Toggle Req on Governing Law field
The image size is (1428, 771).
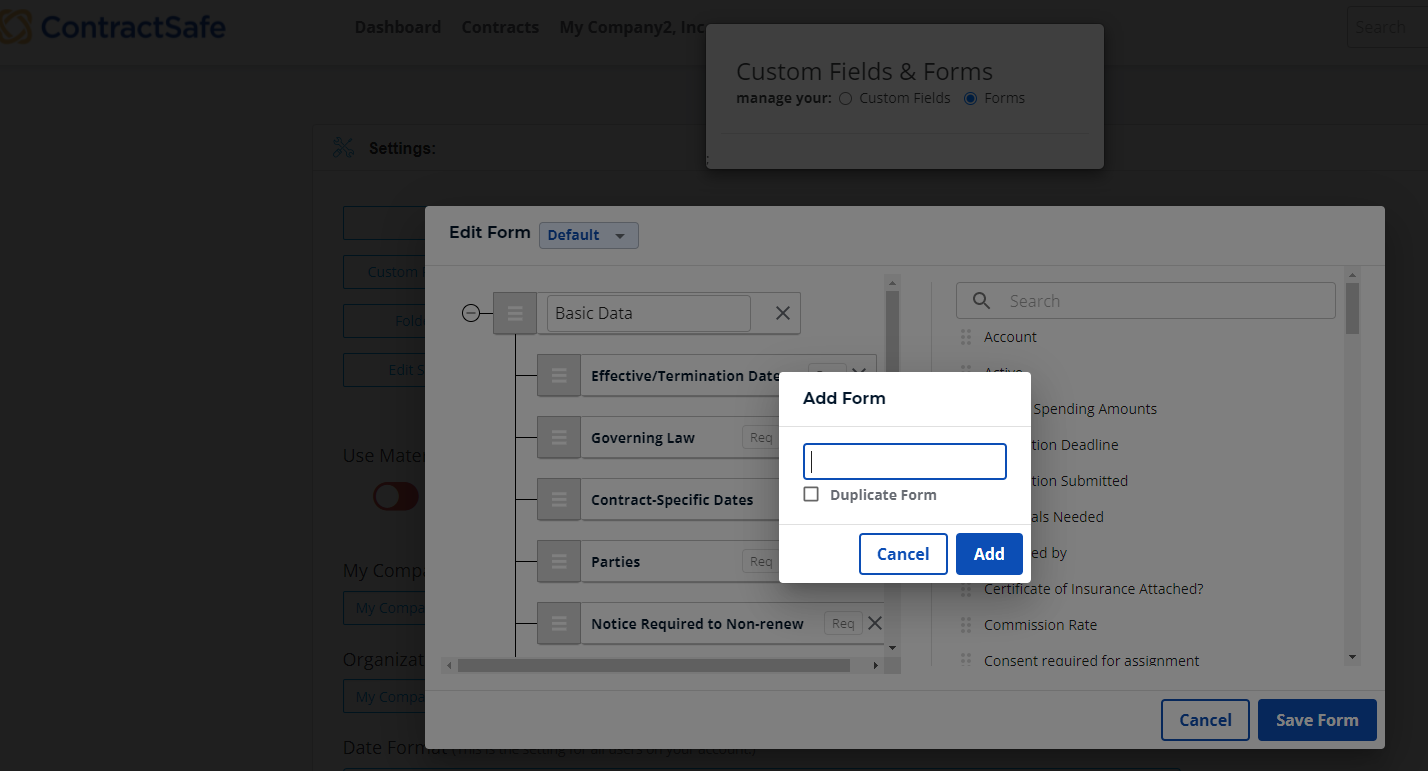[761, 437]
